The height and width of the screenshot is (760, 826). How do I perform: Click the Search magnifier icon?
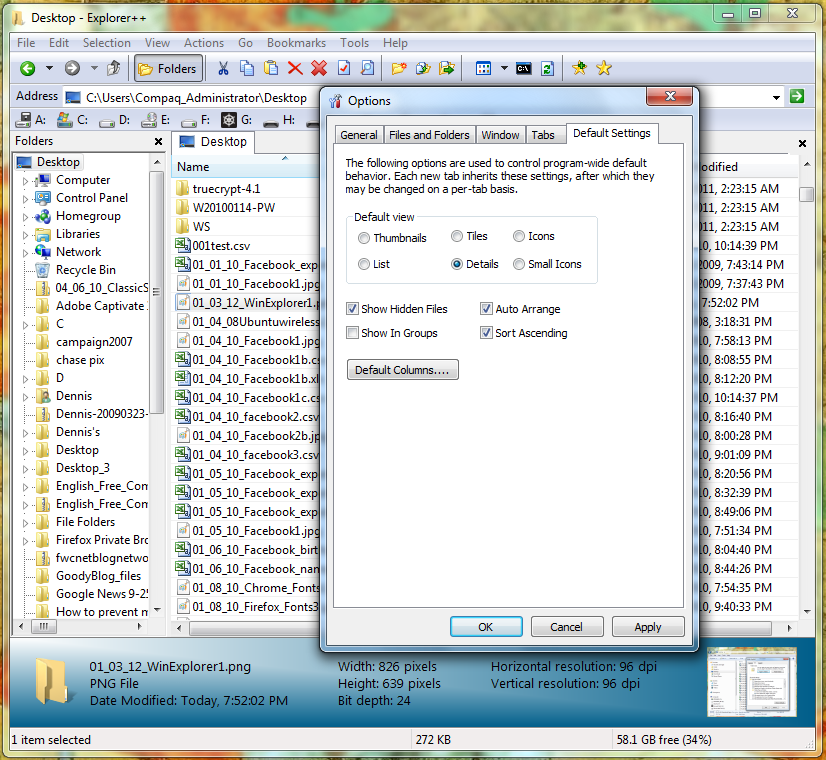tap(367, 68)
